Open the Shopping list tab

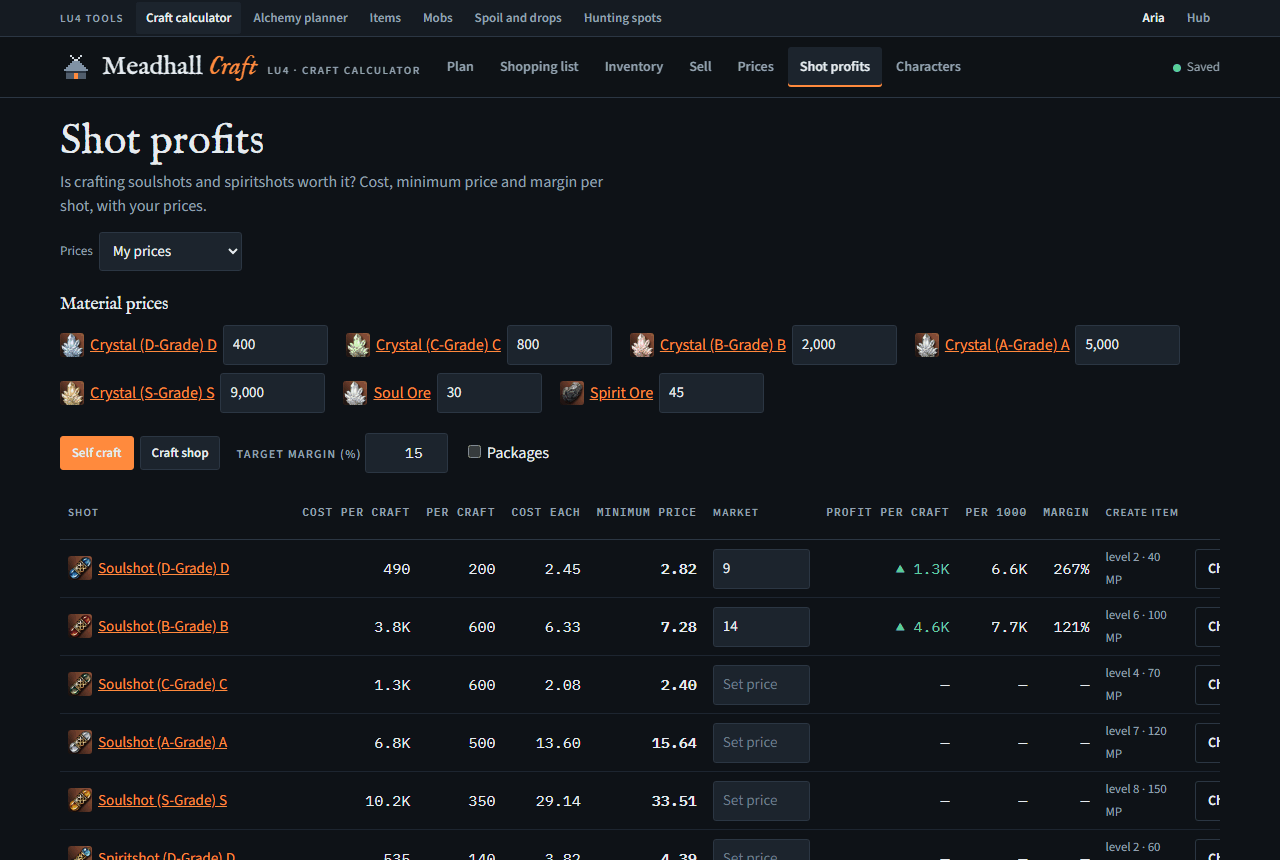[539, 67]
